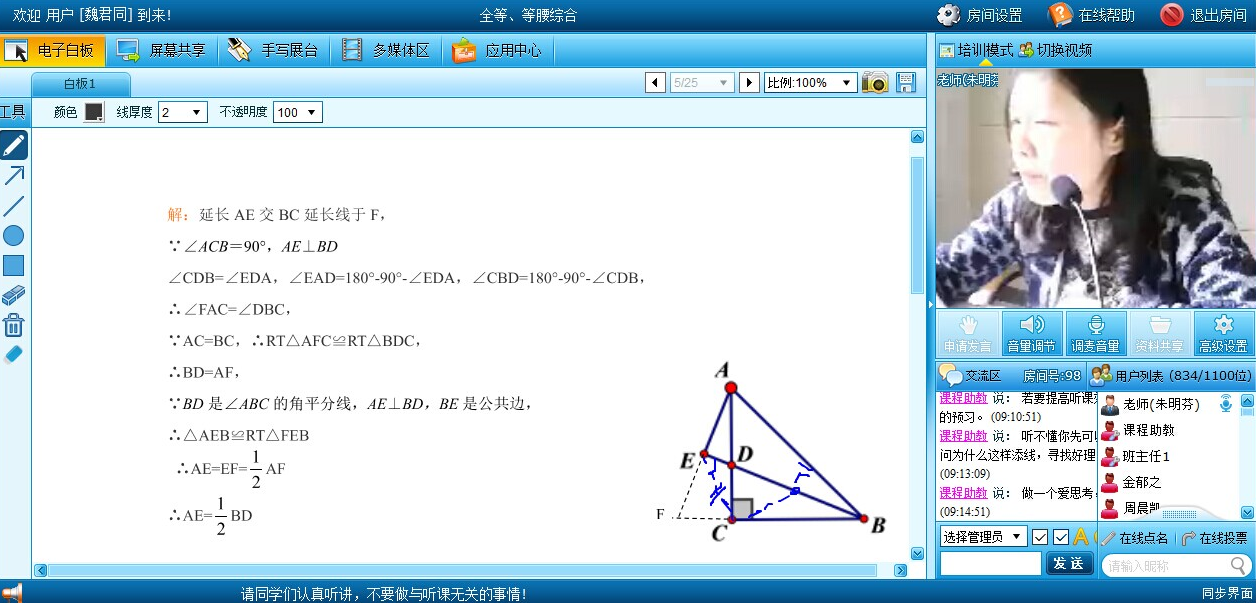The width and height of the screenshot is (1256, 603).
Task: Click the trash can clear-whiteboard icon
Action: 14,325
